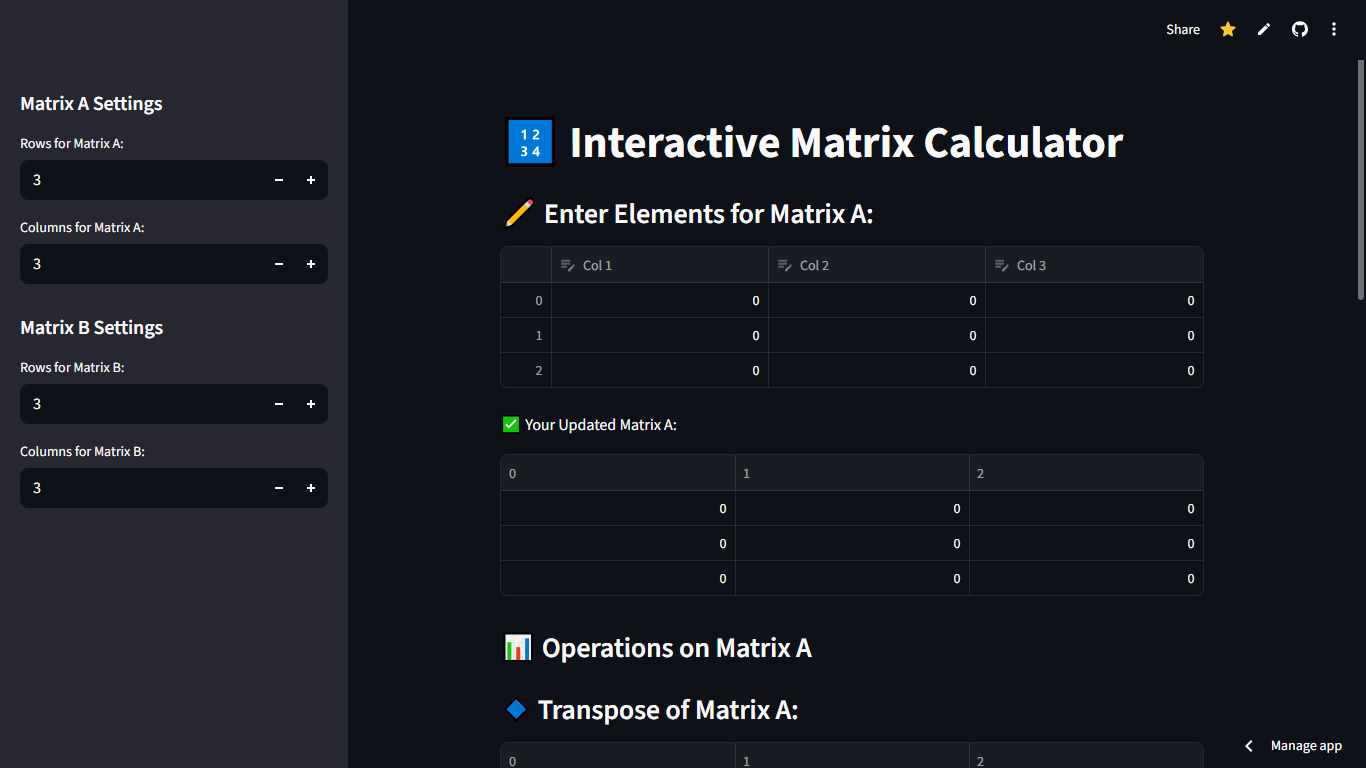Increase Rows for Matrix A
This screenshot has height=768, width=1366.
311,180
